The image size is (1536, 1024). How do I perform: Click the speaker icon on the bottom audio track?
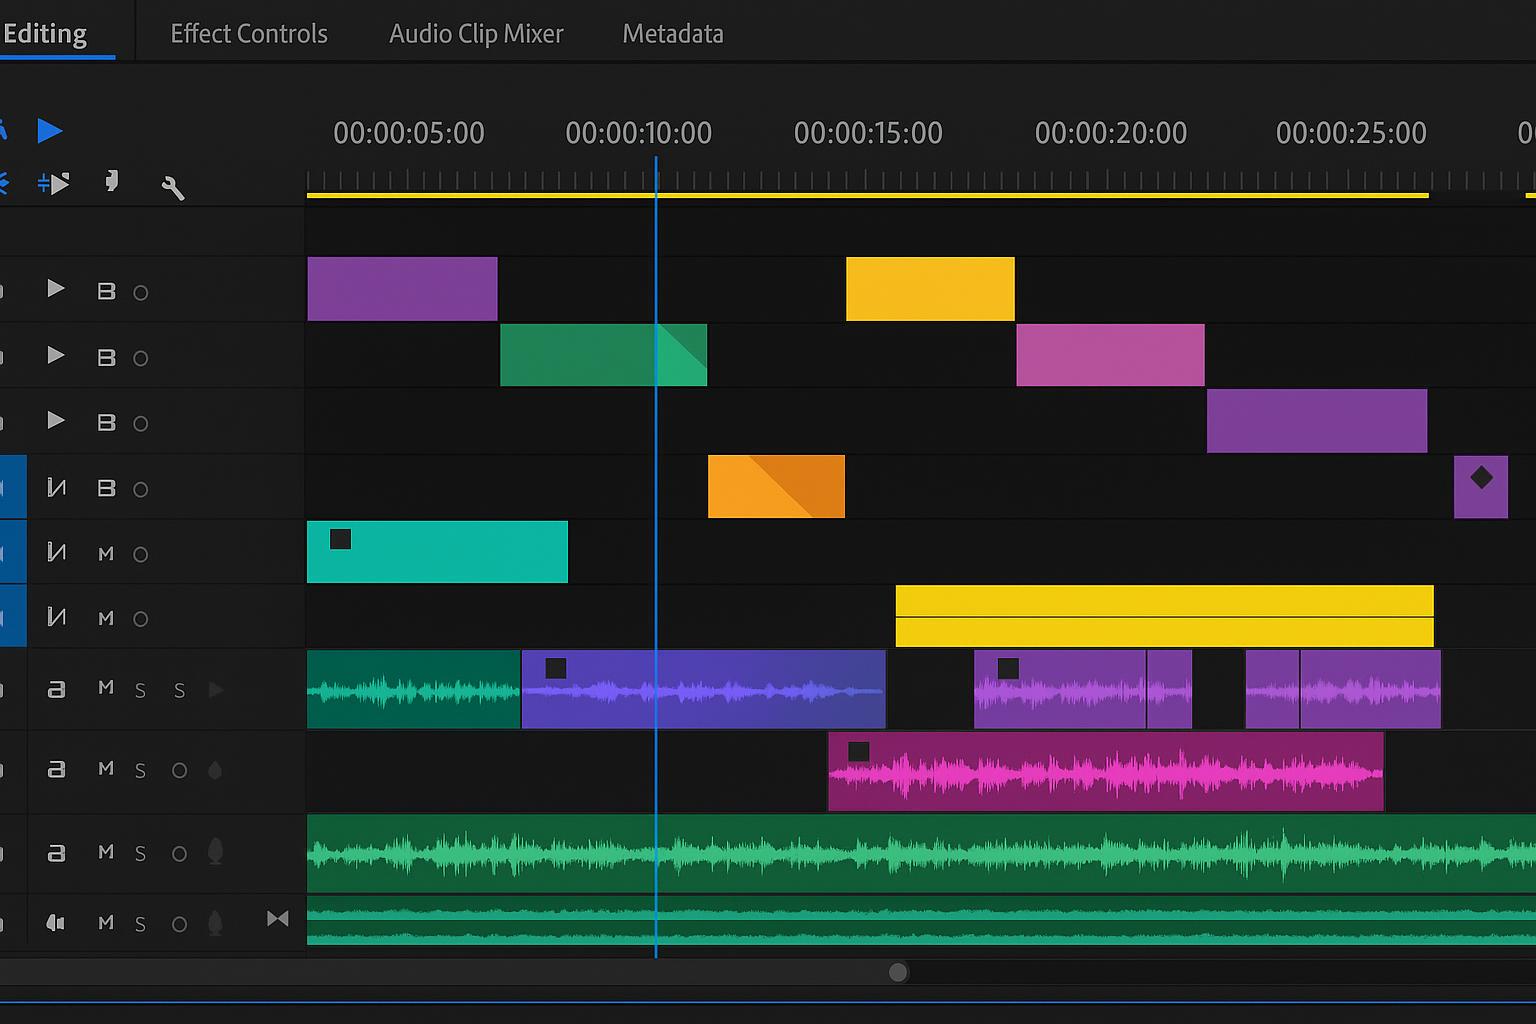[x=56, y=923]
